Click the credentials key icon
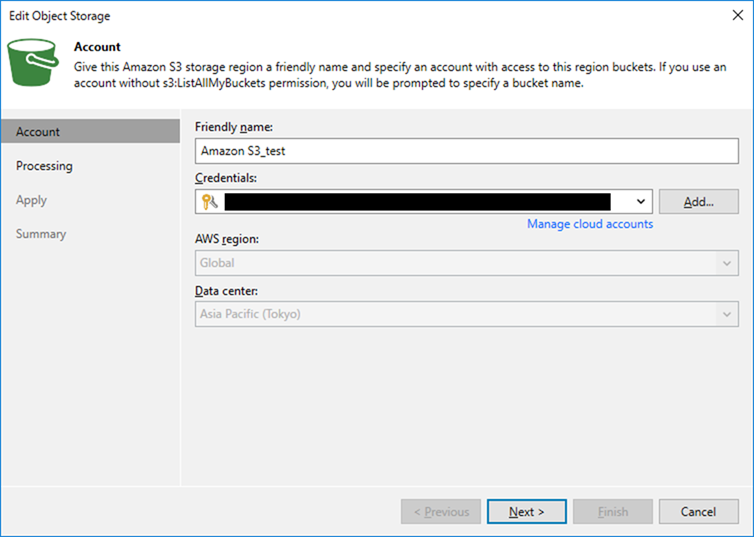 210,201
